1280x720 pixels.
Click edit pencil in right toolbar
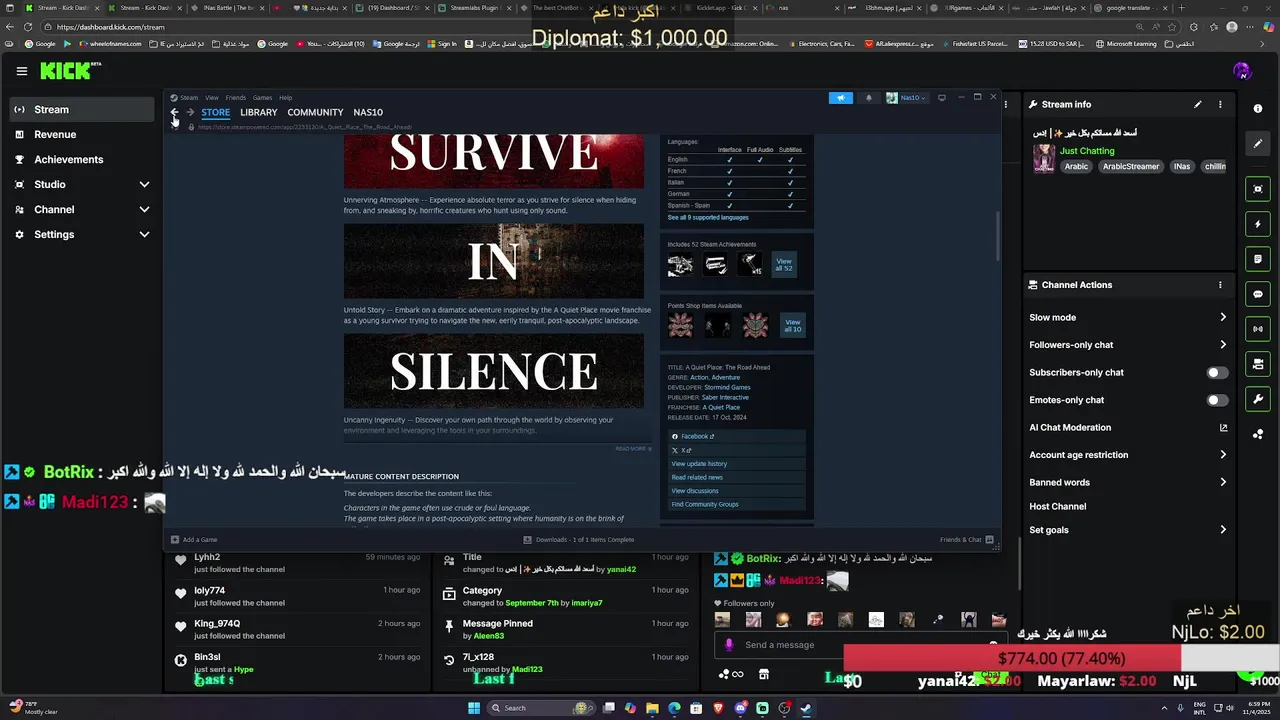(x=1258, y=143)
